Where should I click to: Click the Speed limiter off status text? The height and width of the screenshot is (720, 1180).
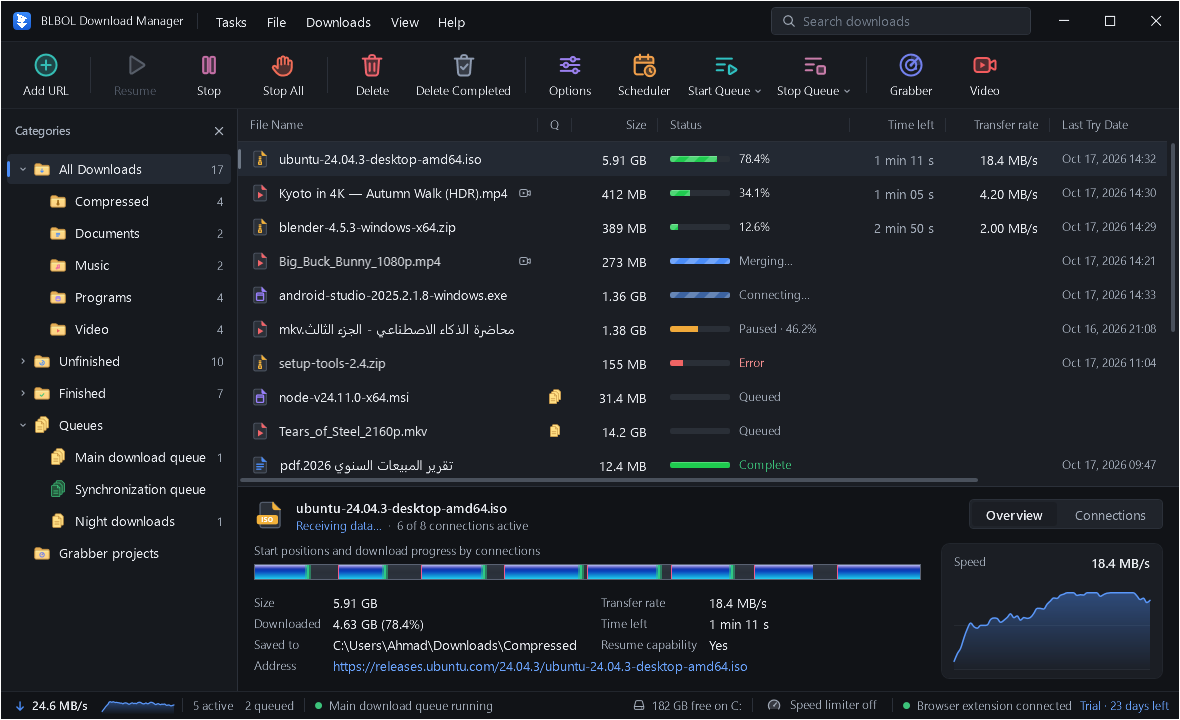[833, 705]
